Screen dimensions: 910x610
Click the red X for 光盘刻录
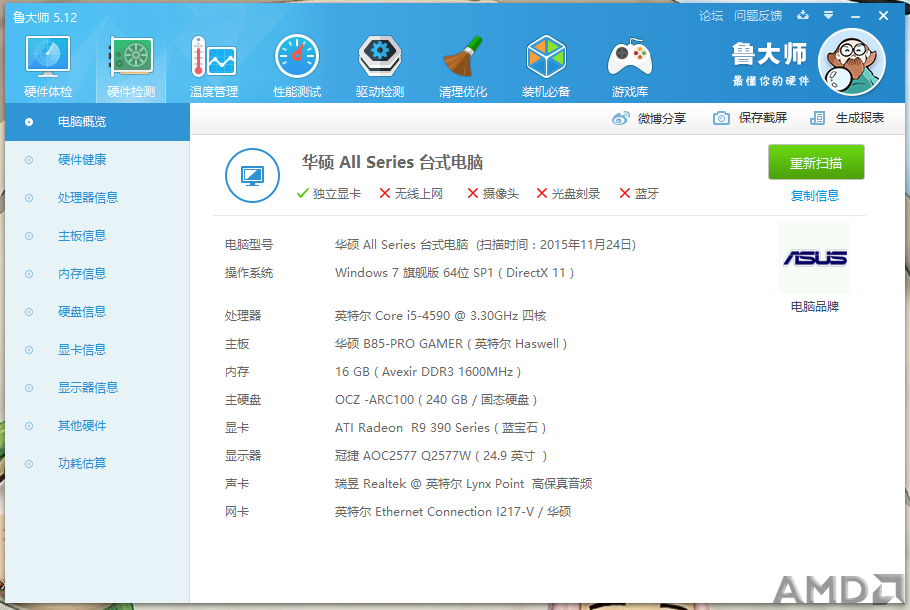(541, 193)
